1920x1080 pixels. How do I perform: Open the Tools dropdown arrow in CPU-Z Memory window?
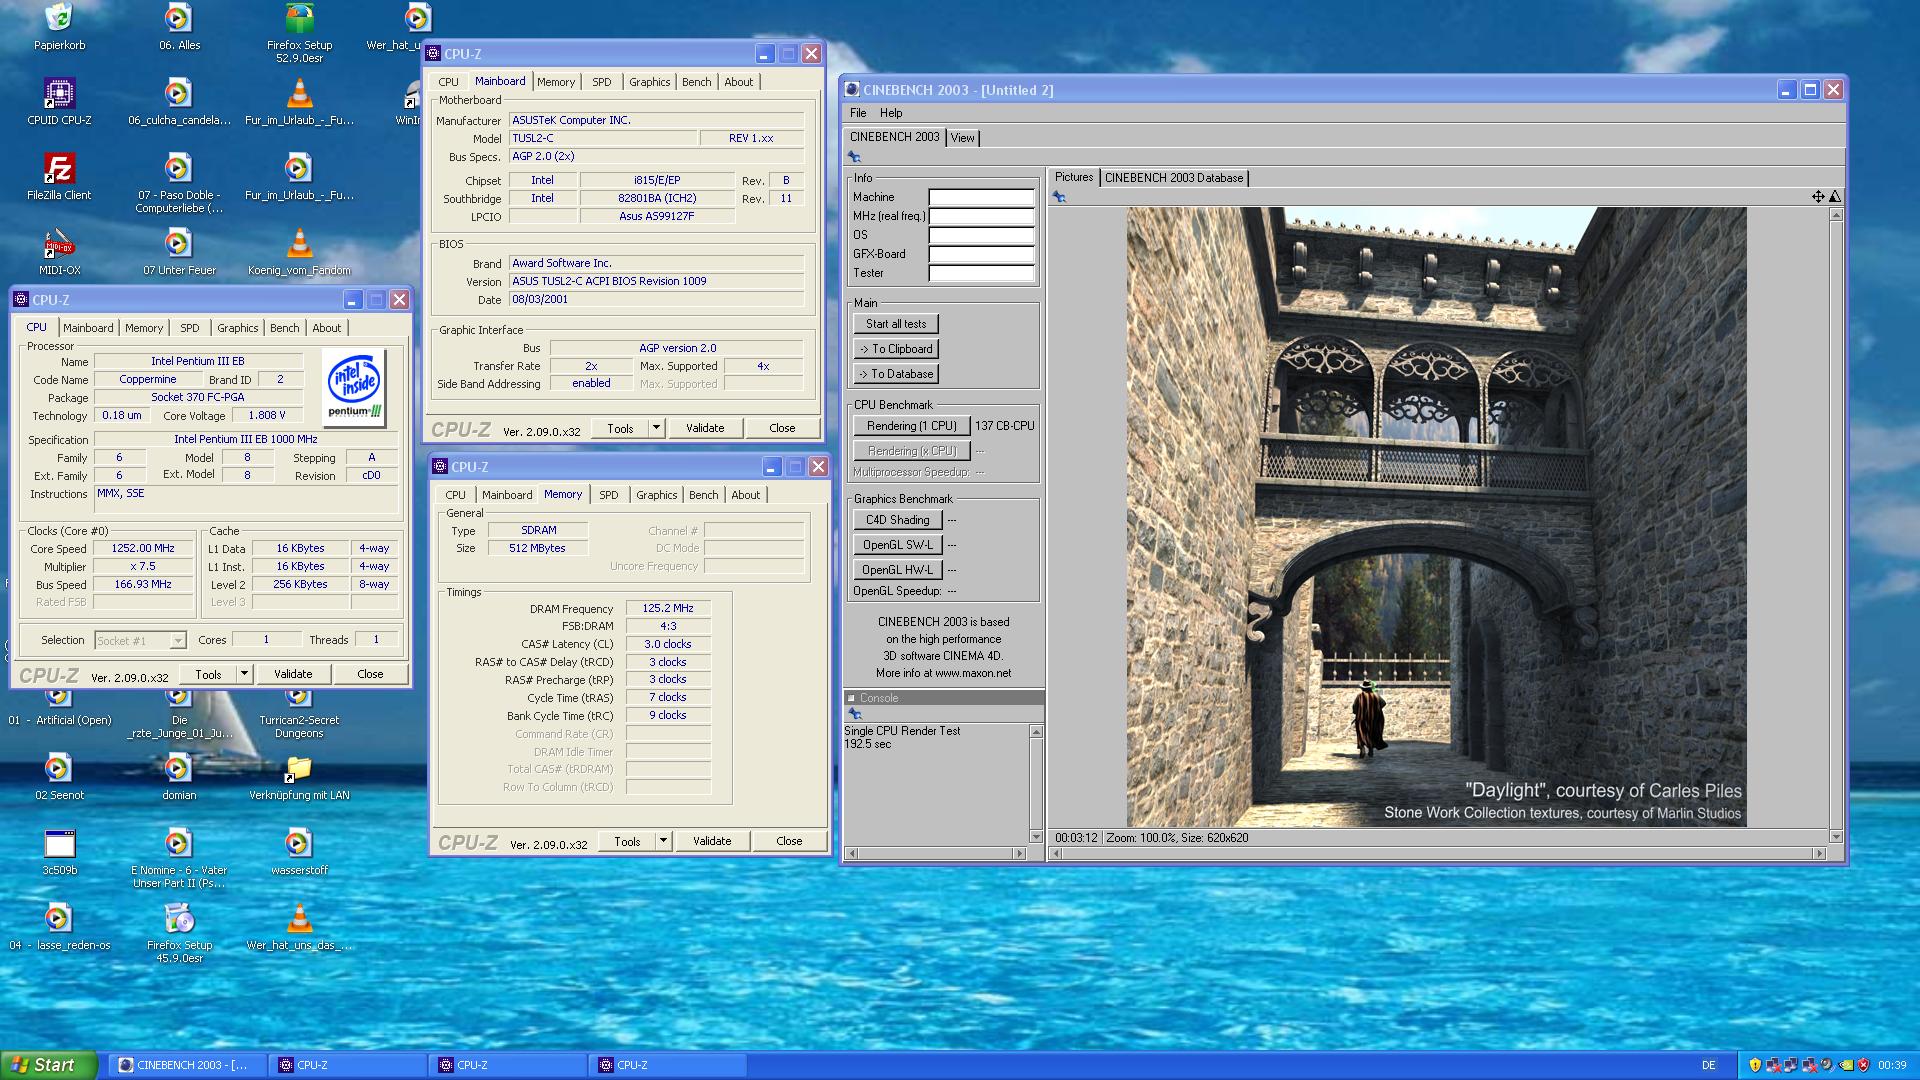(x=663, y=841)
